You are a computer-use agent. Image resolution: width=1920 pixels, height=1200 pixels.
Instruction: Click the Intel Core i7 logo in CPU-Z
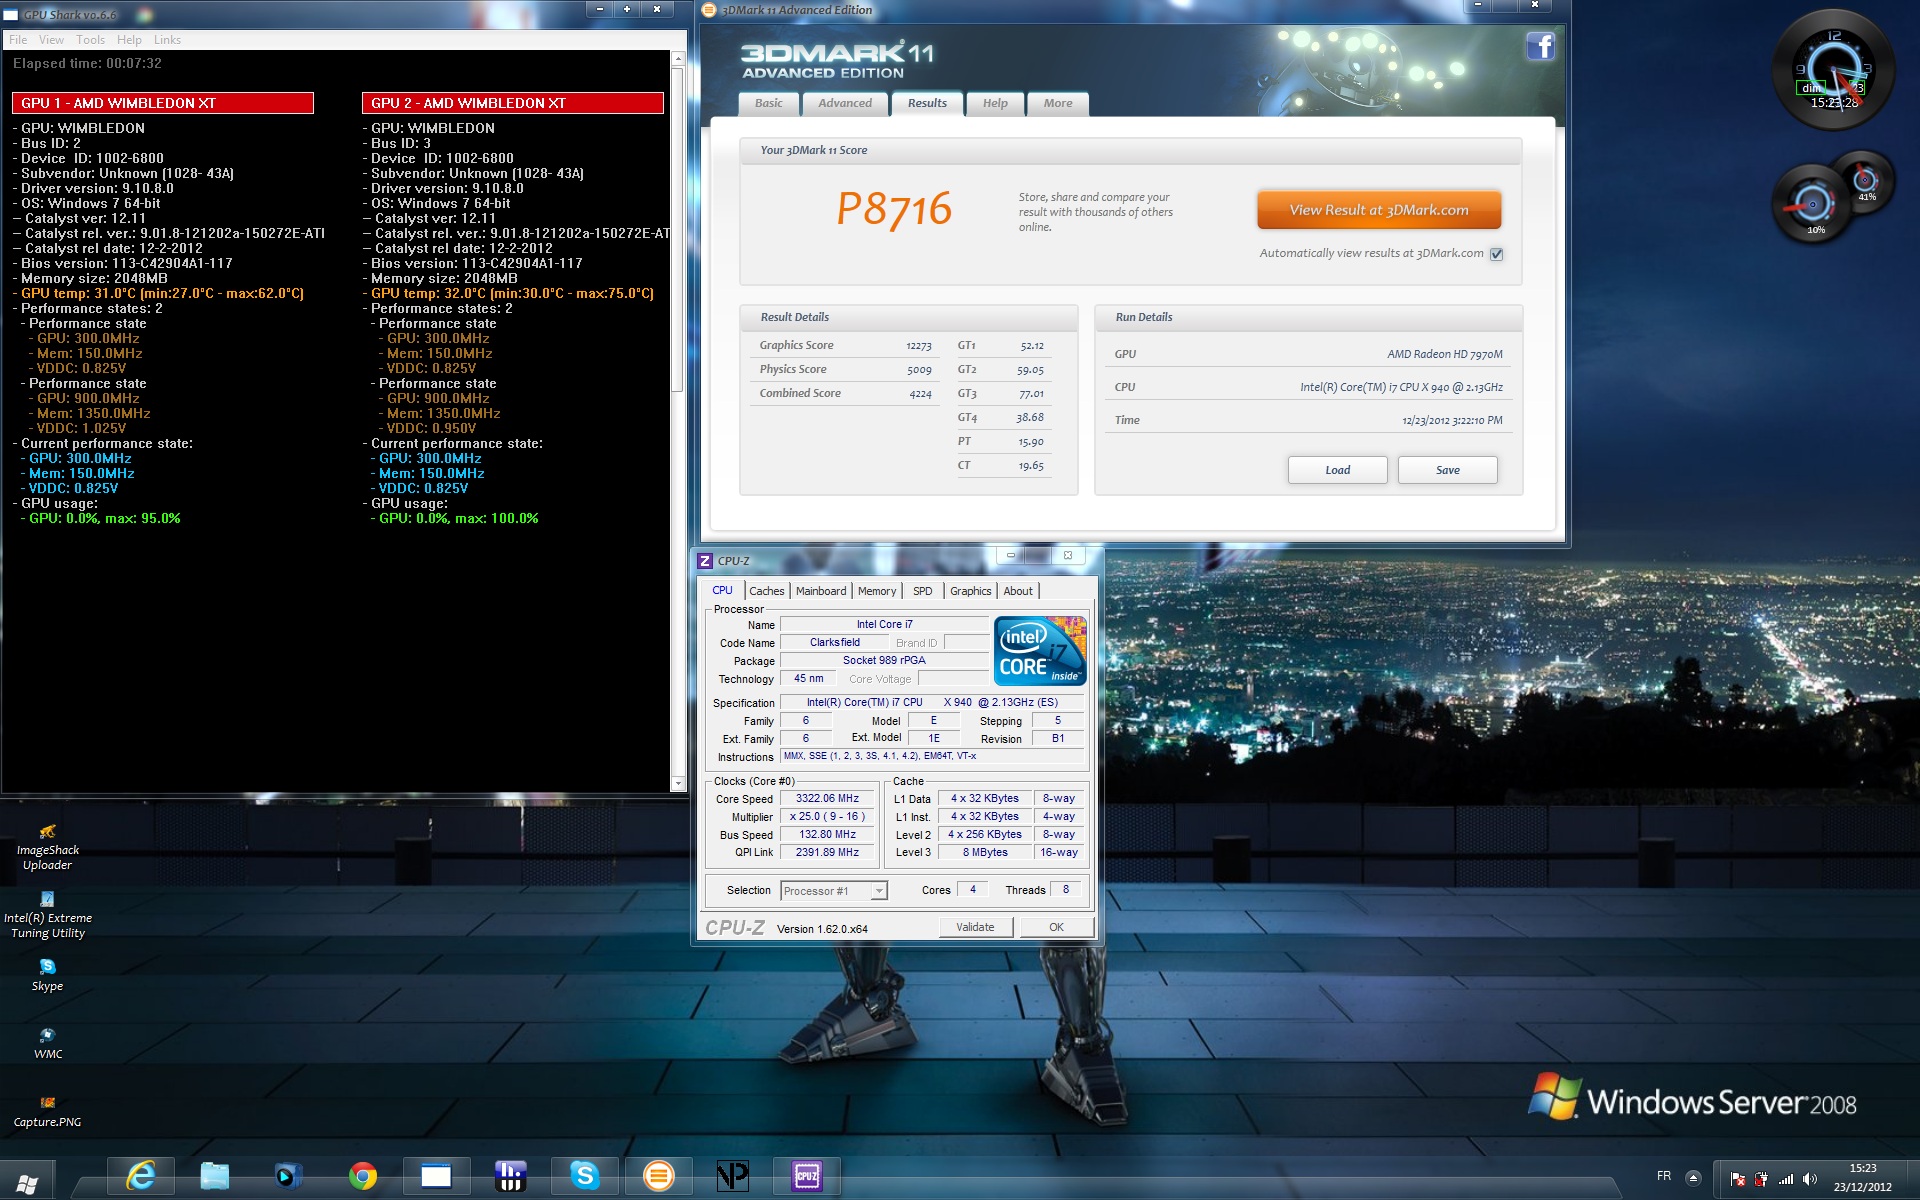click(1040, 651)
